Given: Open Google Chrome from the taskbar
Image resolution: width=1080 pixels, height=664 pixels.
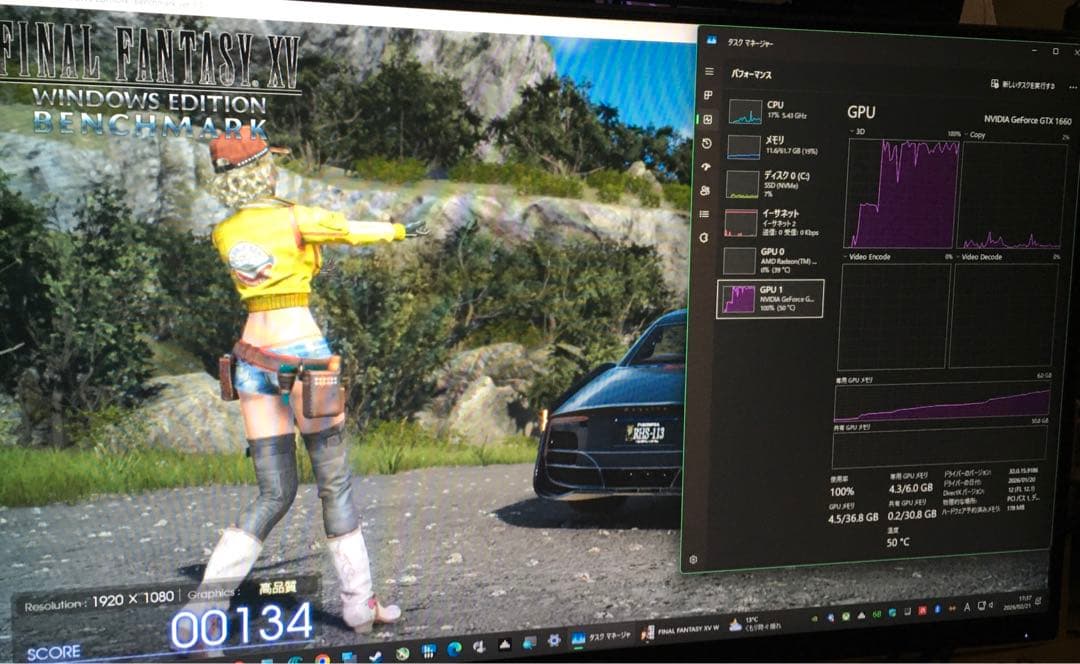Looking at the screenshot, I should pos(322,659).
